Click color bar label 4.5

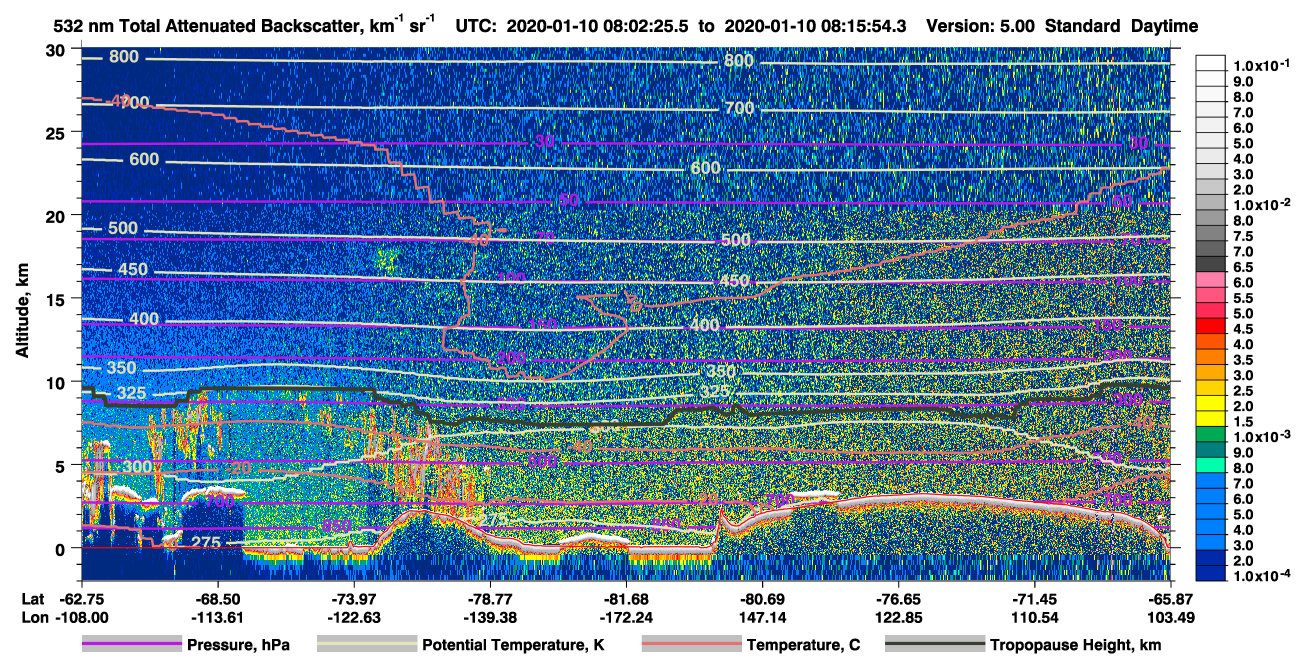(x=1244, y=329)
